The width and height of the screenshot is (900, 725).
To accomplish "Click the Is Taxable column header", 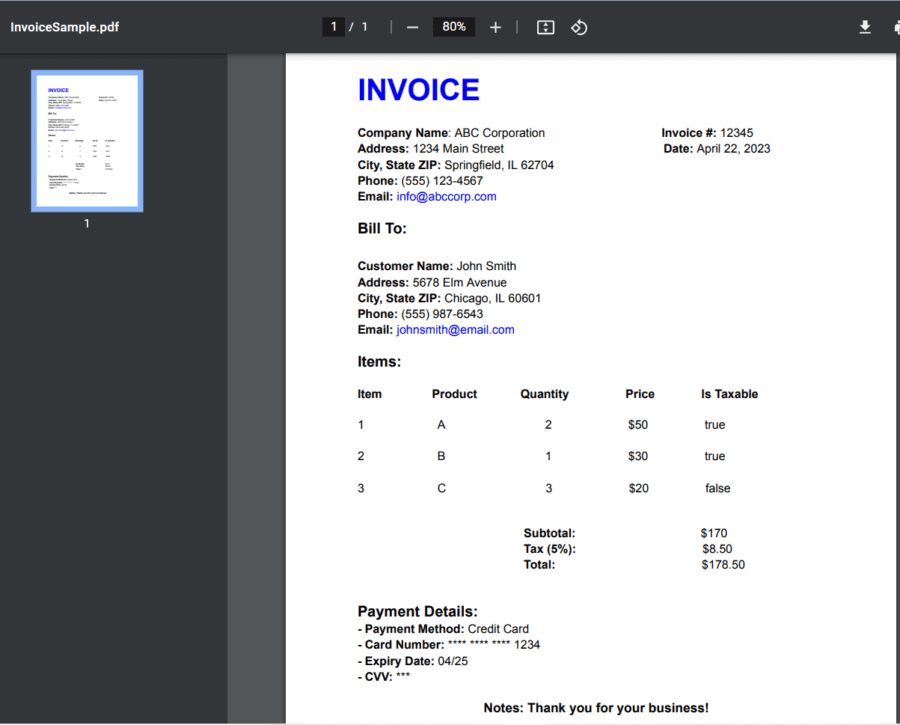I will 729,394.
